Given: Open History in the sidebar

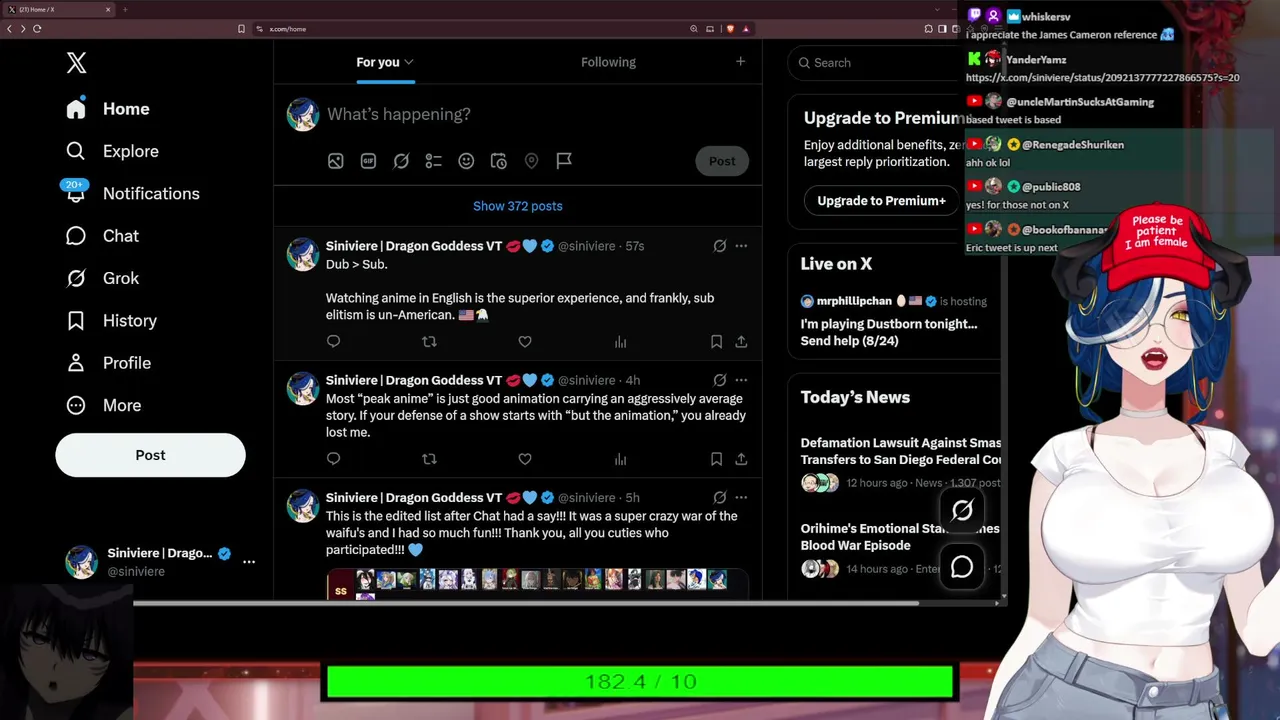Looking at the screenshot, I should [111, 321].
